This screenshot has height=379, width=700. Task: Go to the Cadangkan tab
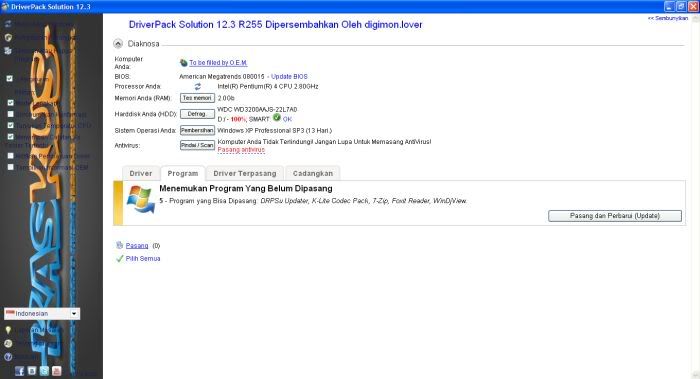(x=312, y=173)
